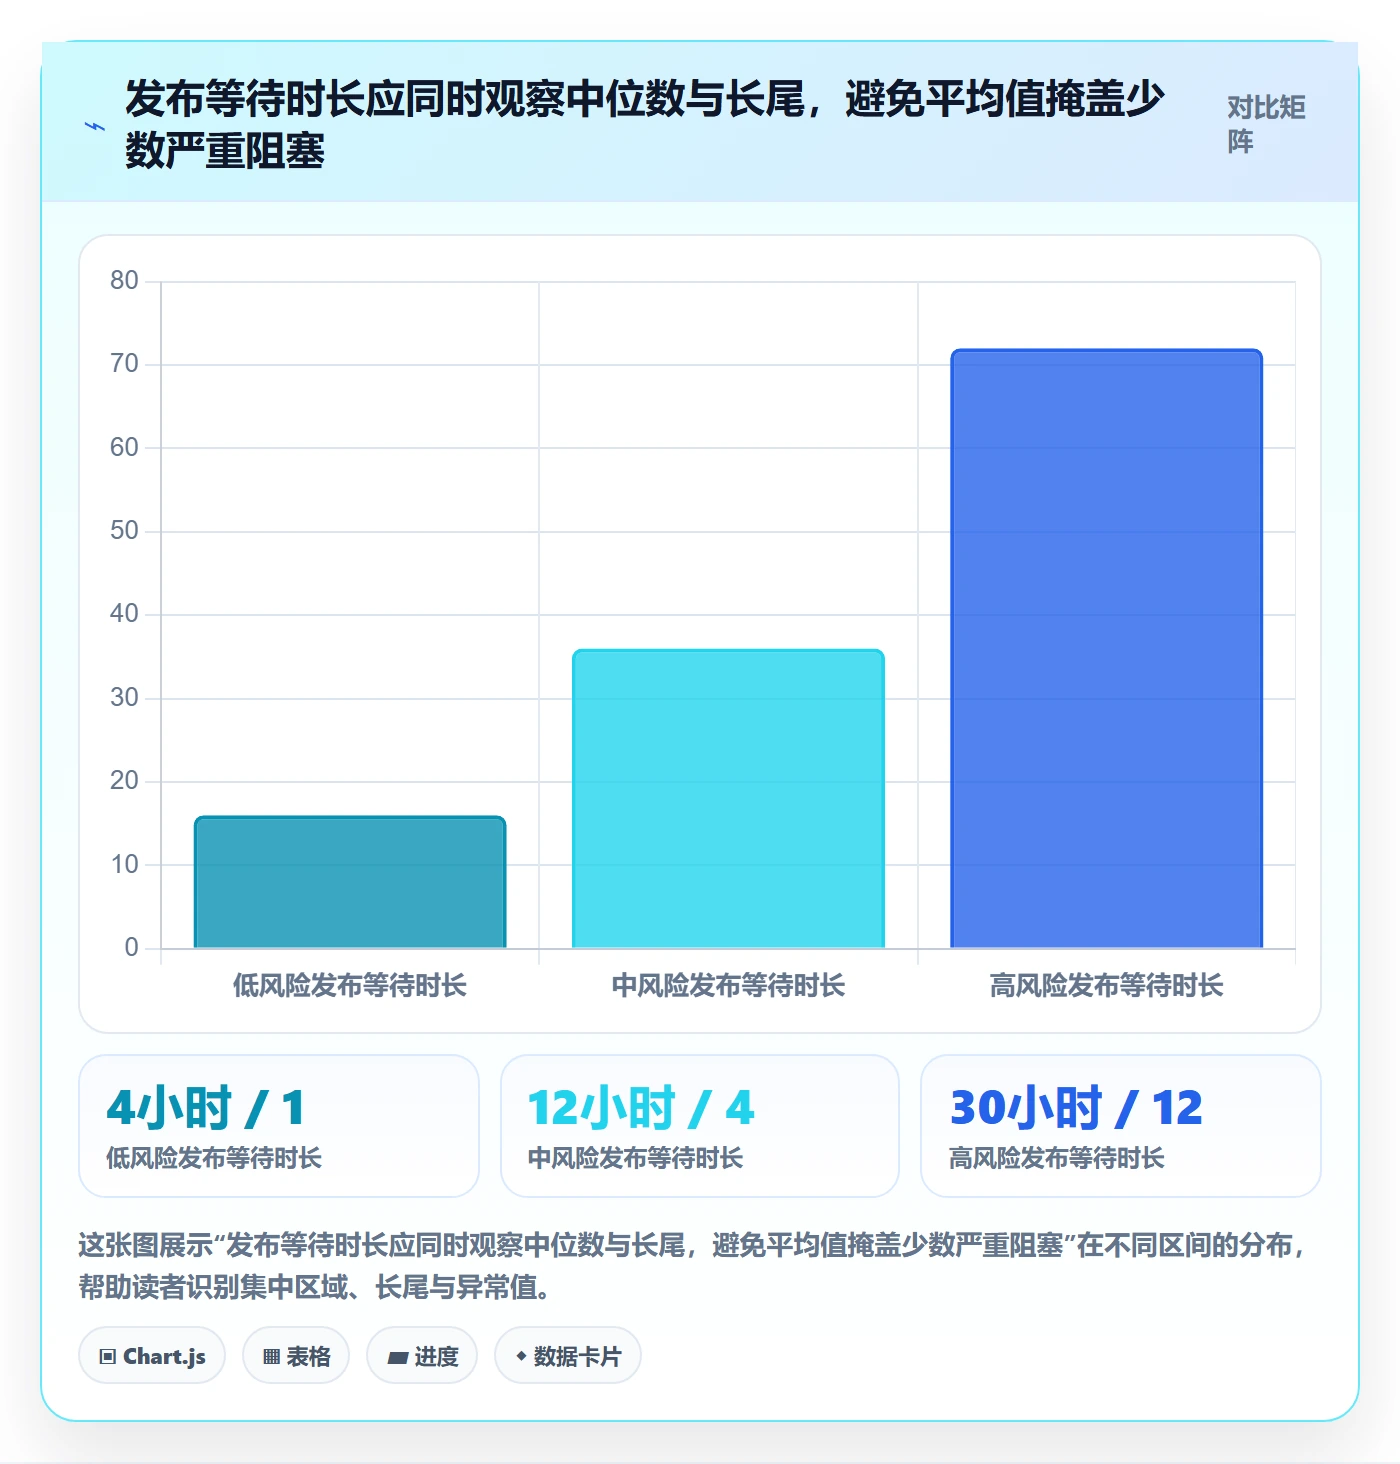The width and height of the screenshot is (1400, 1464).
Task: Click the chart title starting with 发布等待时长应同时观察
Action: coord(645,124)
